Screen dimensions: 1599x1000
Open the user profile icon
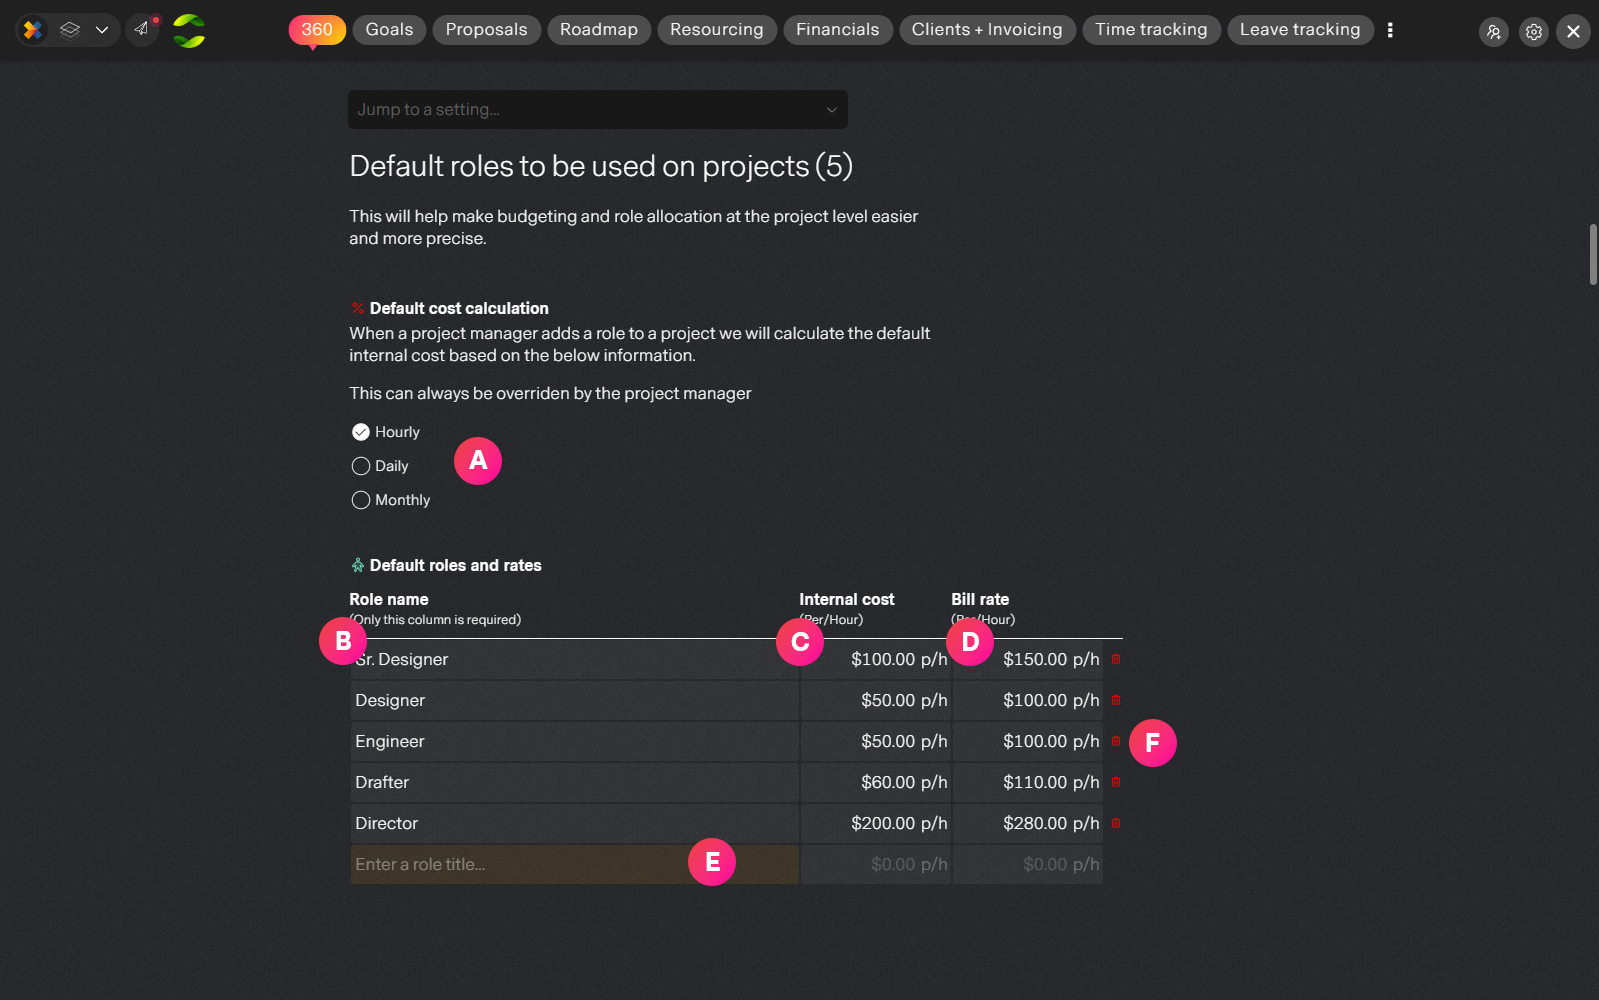click(x=1493, y=31)
